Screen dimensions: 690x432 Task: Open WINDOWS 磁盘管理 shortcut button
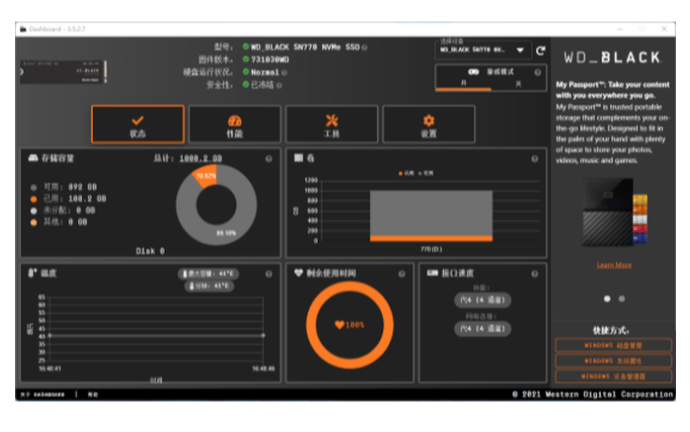coord(613,345)
